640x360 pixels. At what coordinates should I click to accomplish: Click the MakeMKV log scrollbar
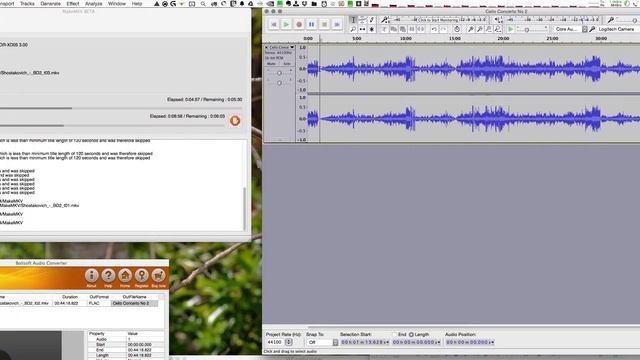pos(244,208)
